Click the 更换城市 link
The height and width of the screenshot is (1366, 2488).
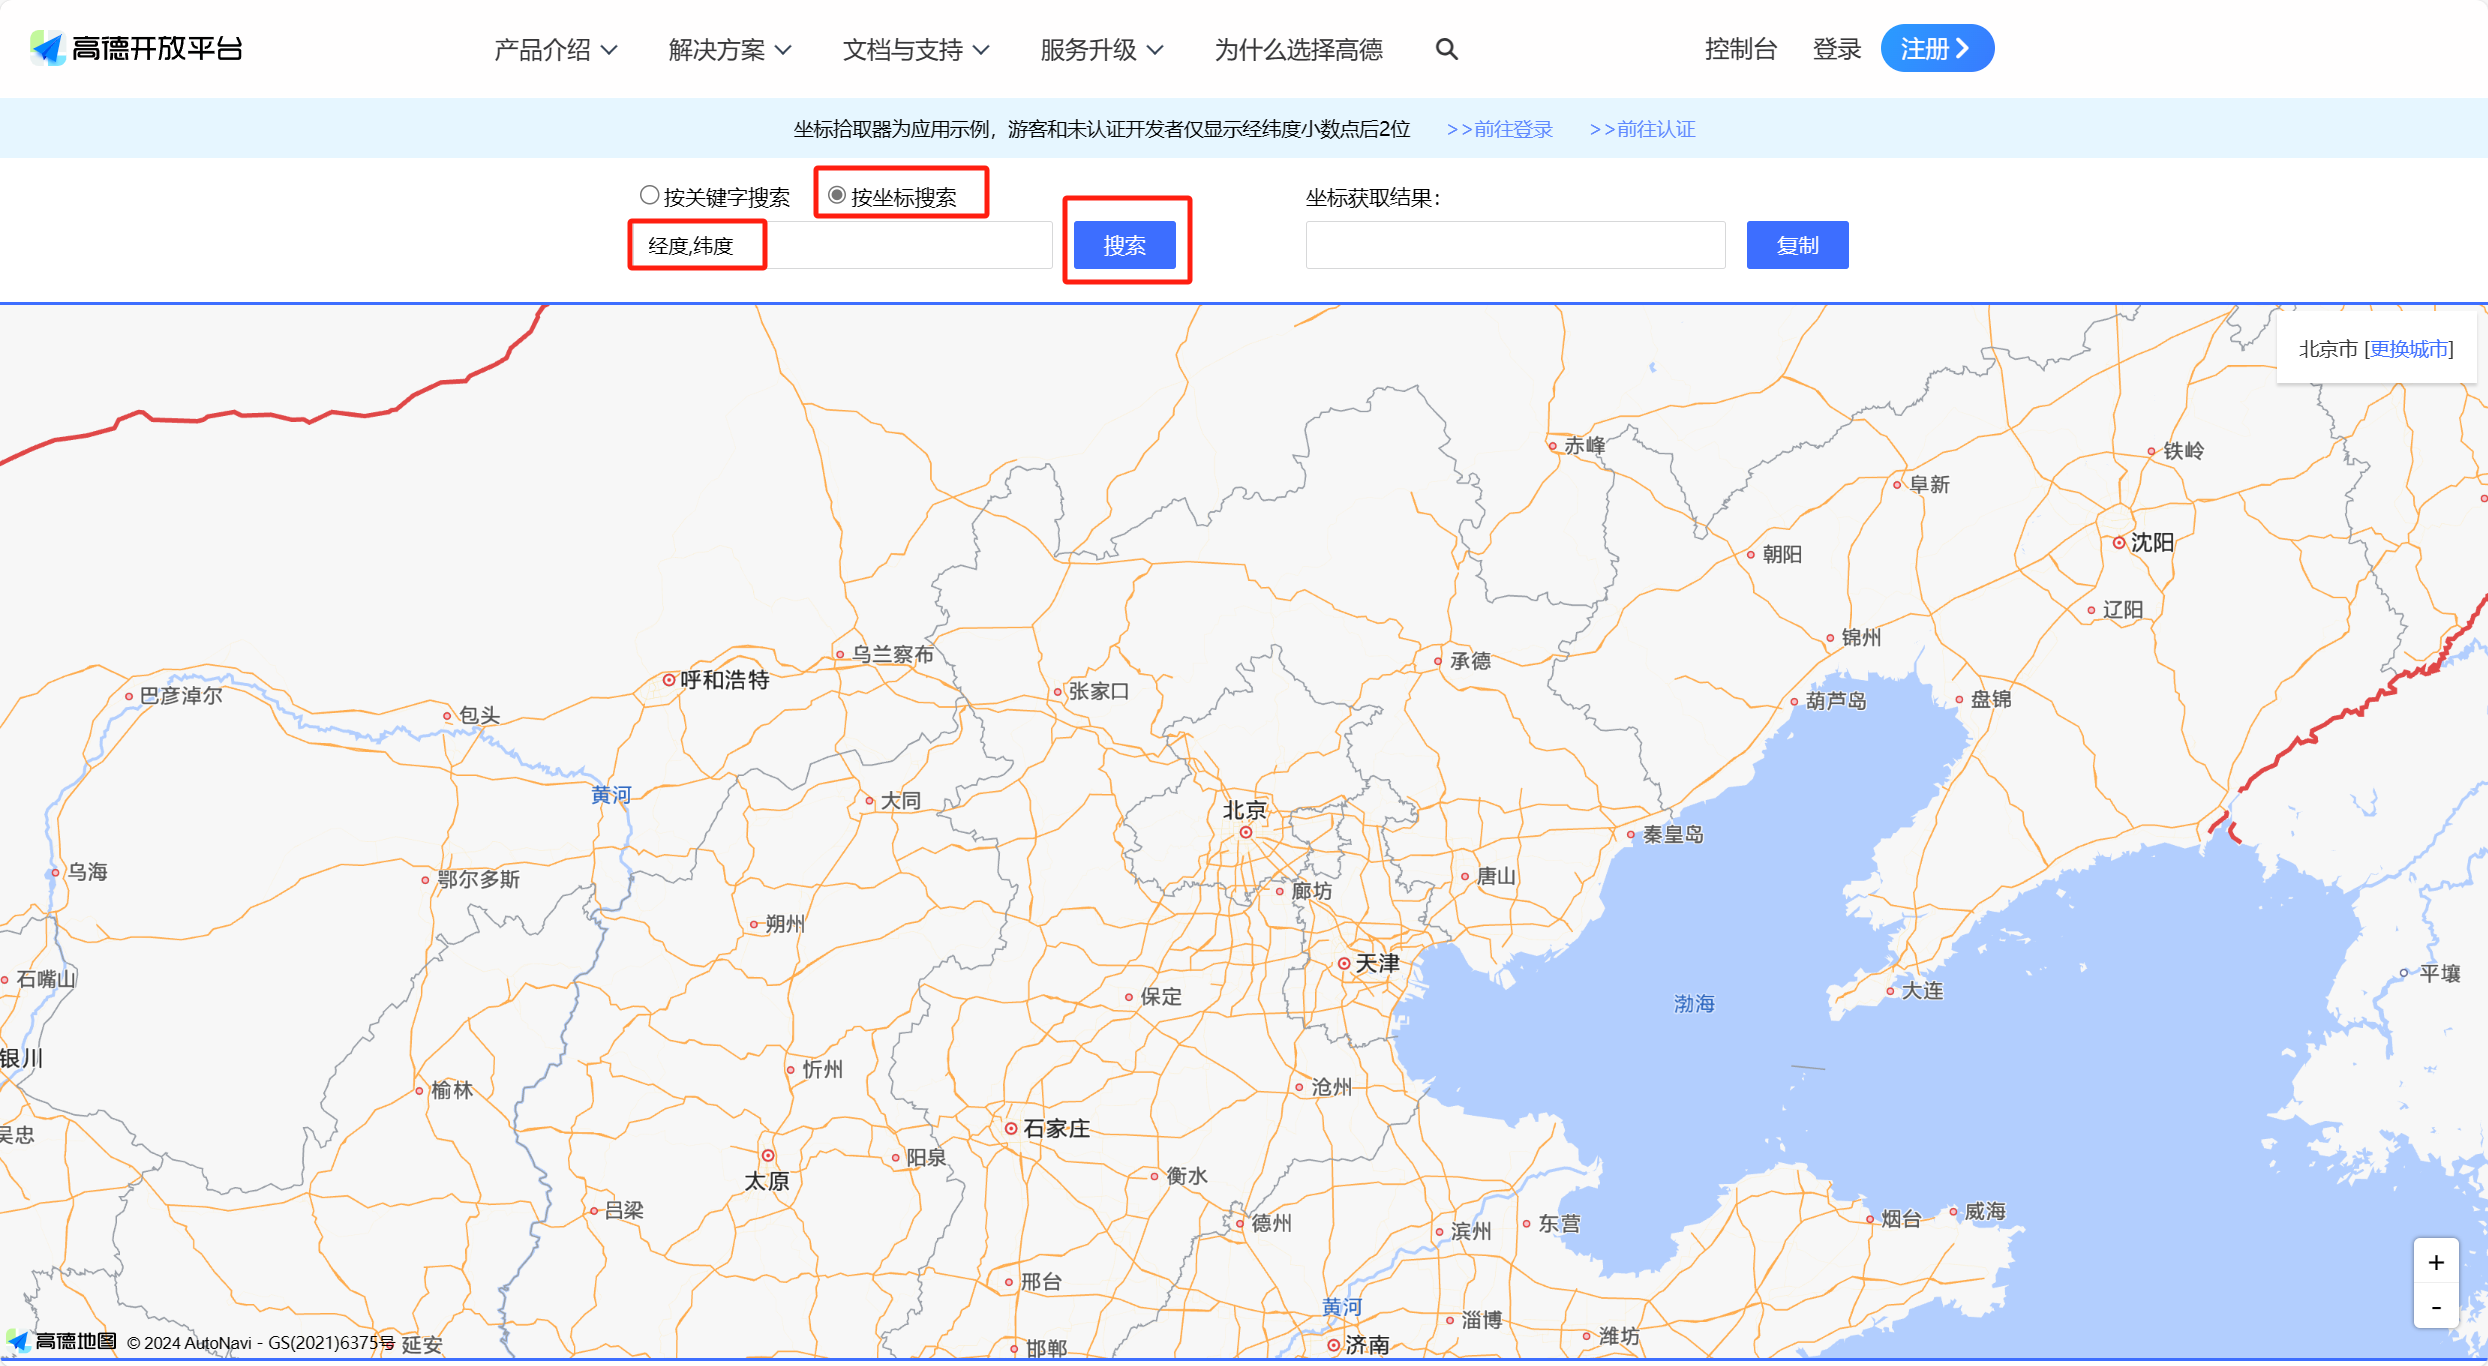click(x=2408, y=349)
